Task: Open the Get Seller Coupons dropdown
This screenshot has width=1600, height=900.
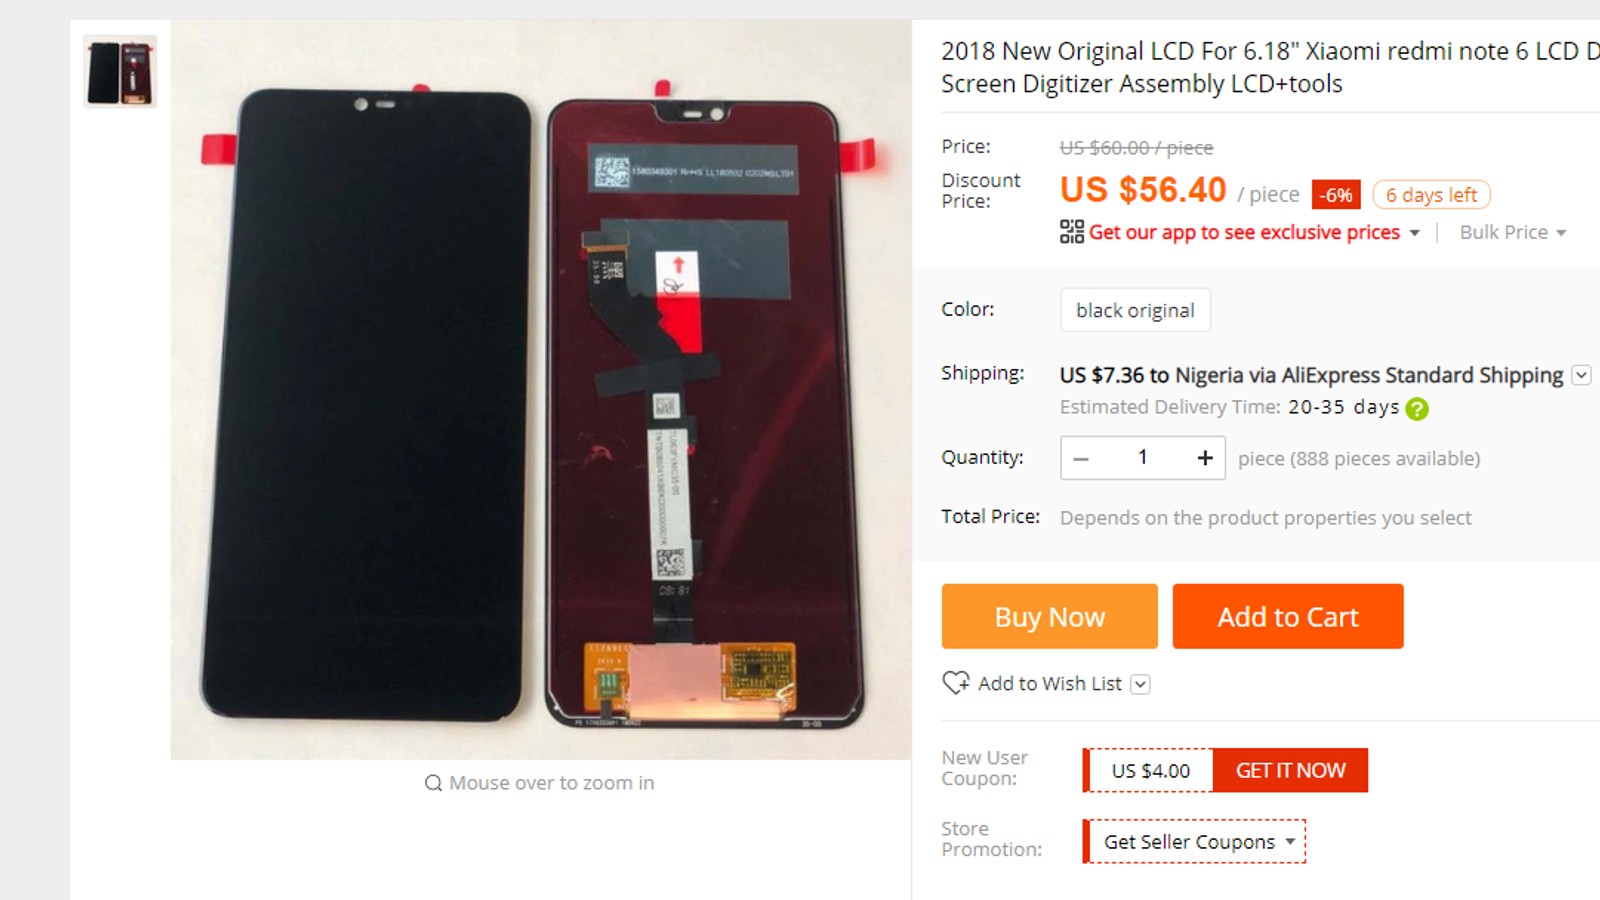Action: pyautogui.click(x=1195, y=842)
